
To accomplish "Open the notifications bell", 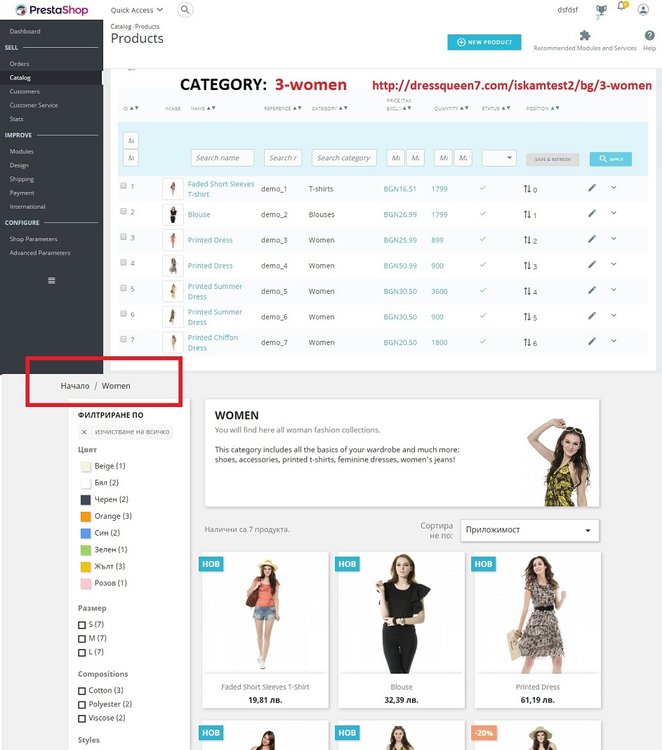I will (x=622, y=6).
